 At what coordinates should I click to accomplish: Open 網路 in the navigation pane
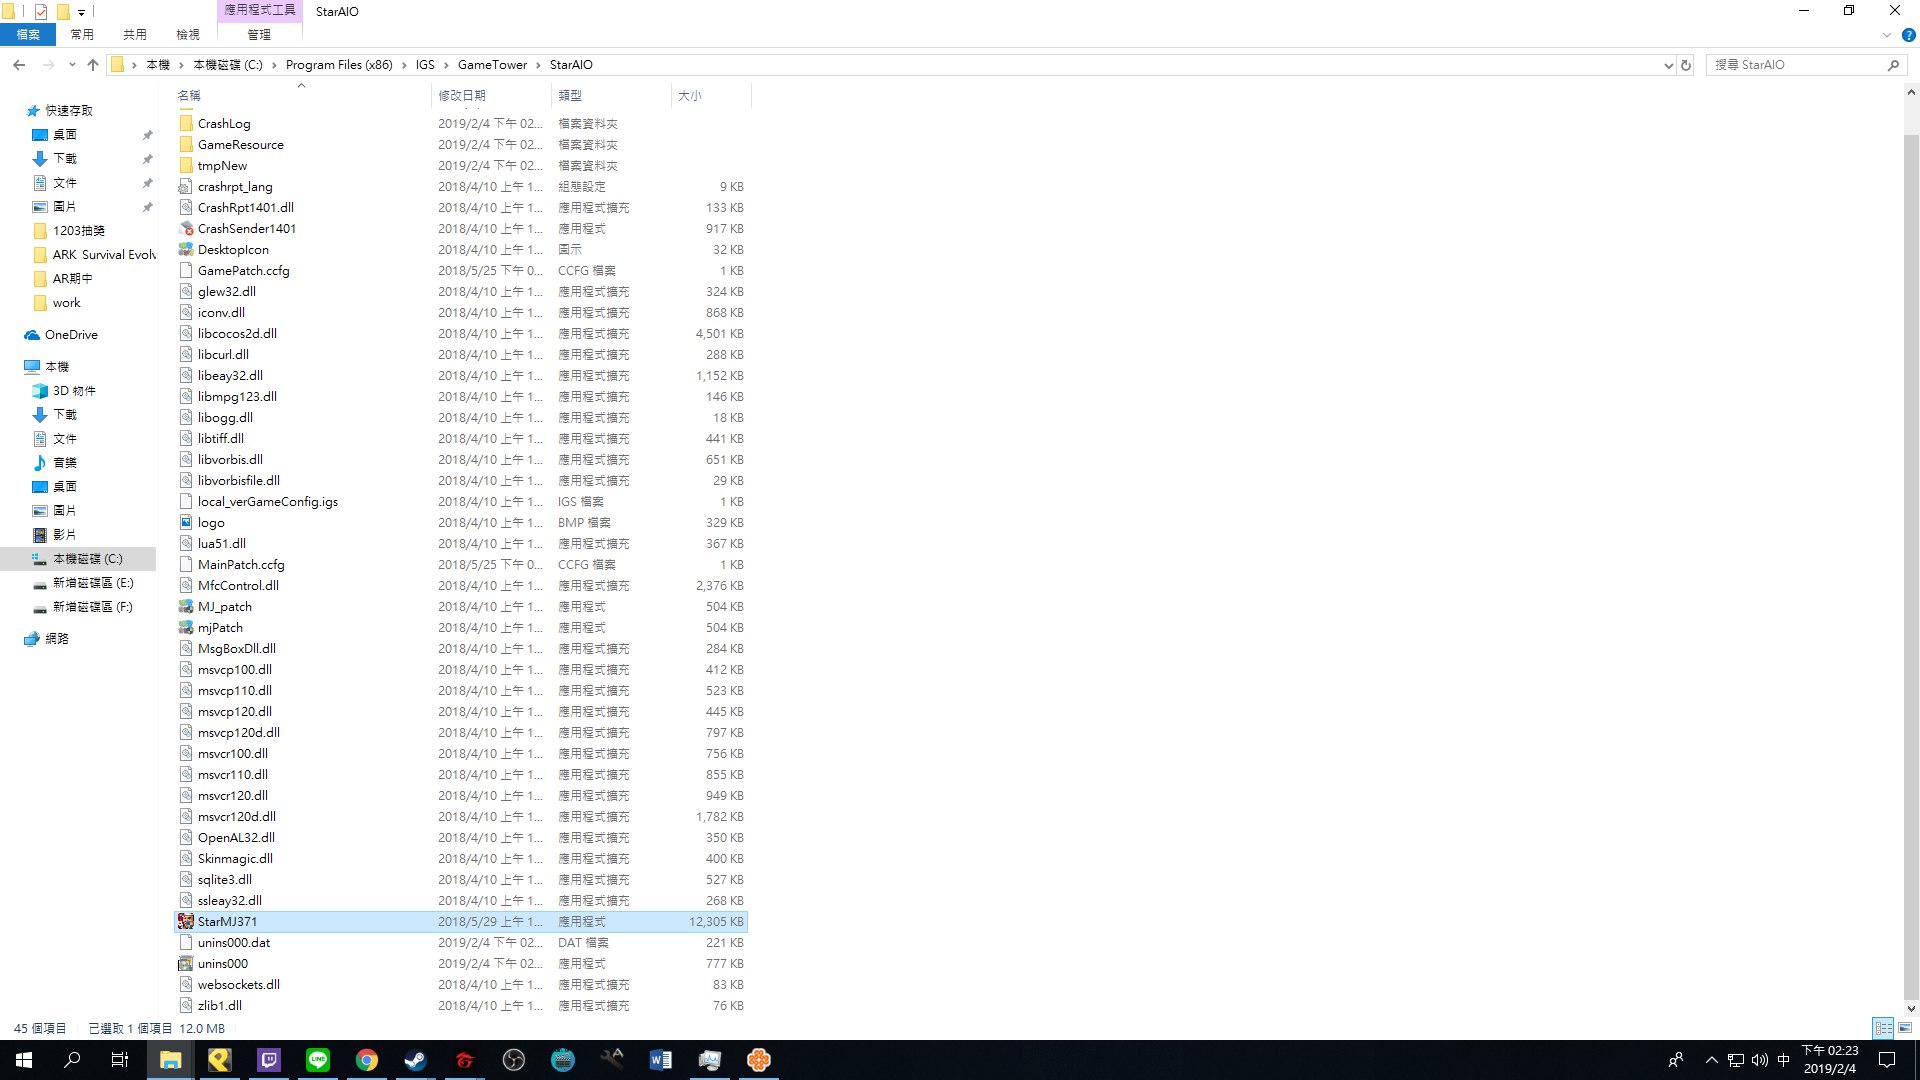(57, 639)
